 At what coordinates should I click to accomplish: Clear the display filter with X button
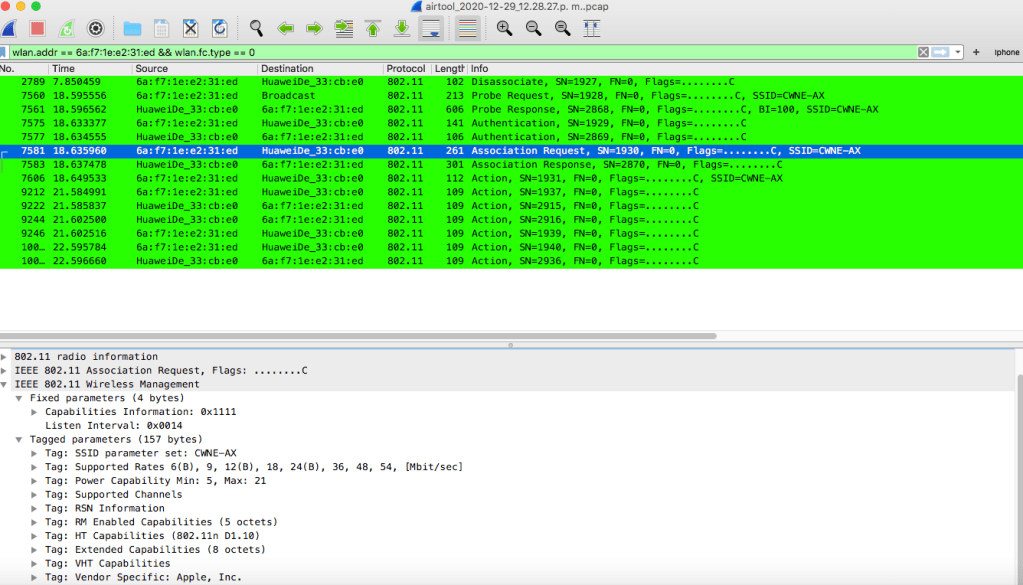tap(923, 52)
